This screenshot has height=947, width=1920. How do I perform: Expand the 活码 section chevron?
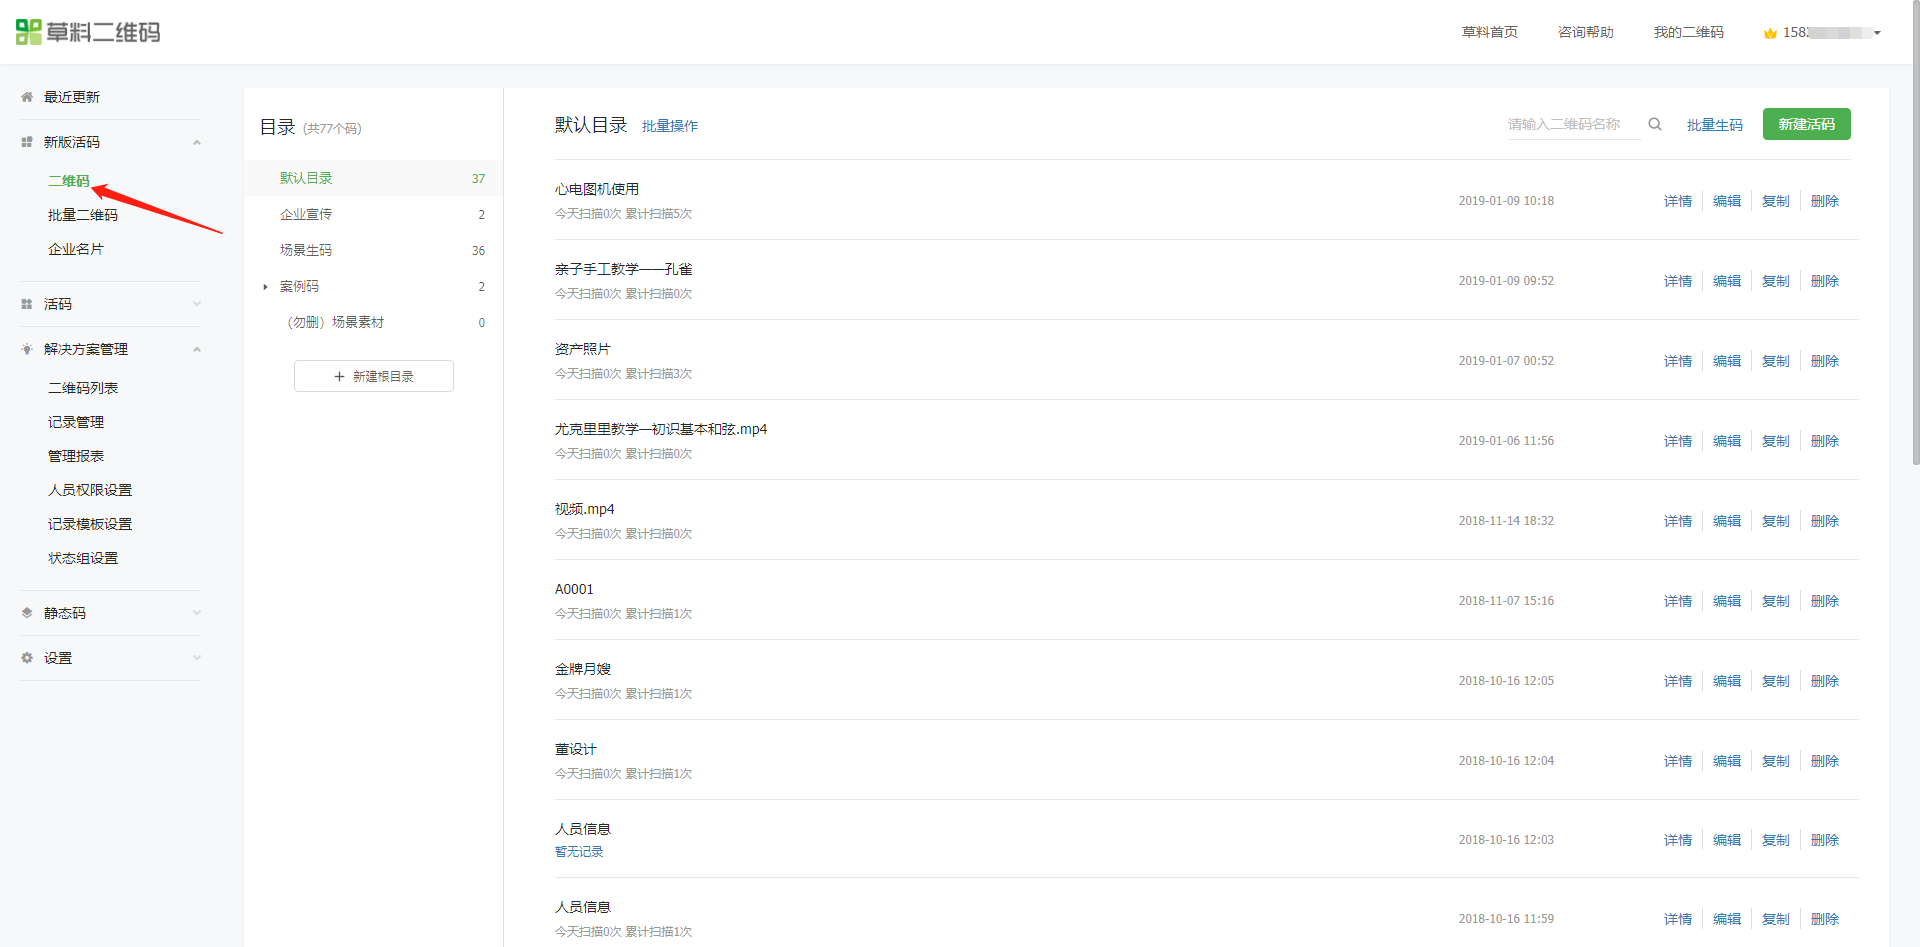click(197, 304)
